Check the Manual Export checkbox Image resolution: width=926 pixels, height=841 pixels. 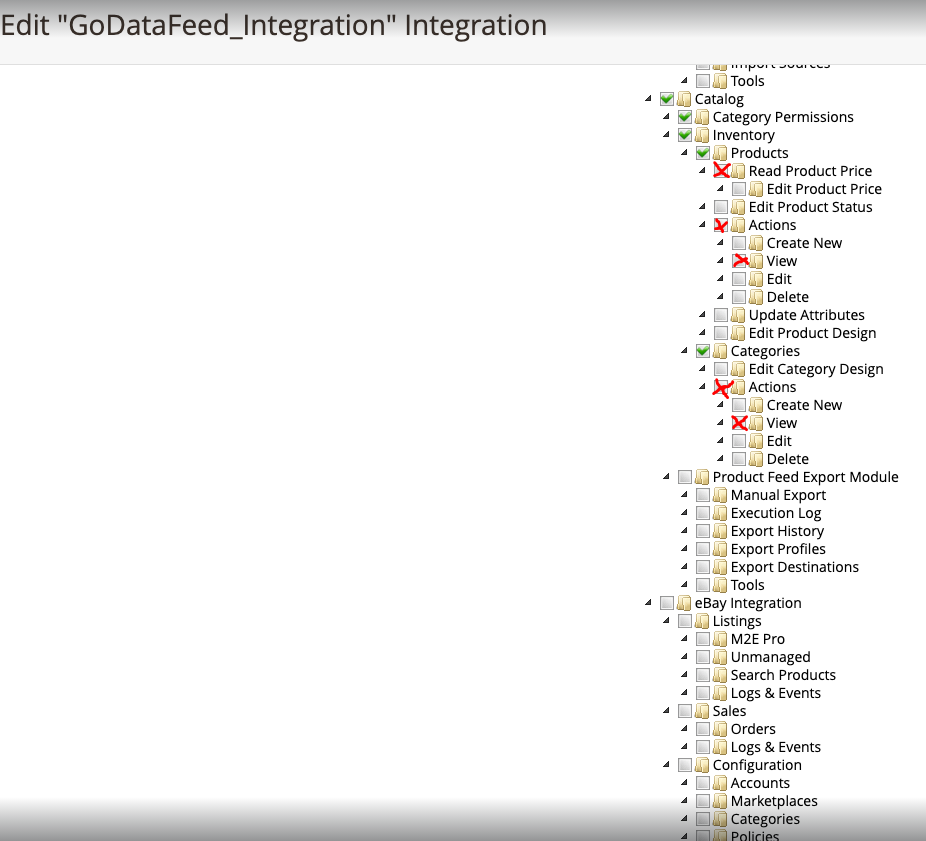tap(703, 495)
